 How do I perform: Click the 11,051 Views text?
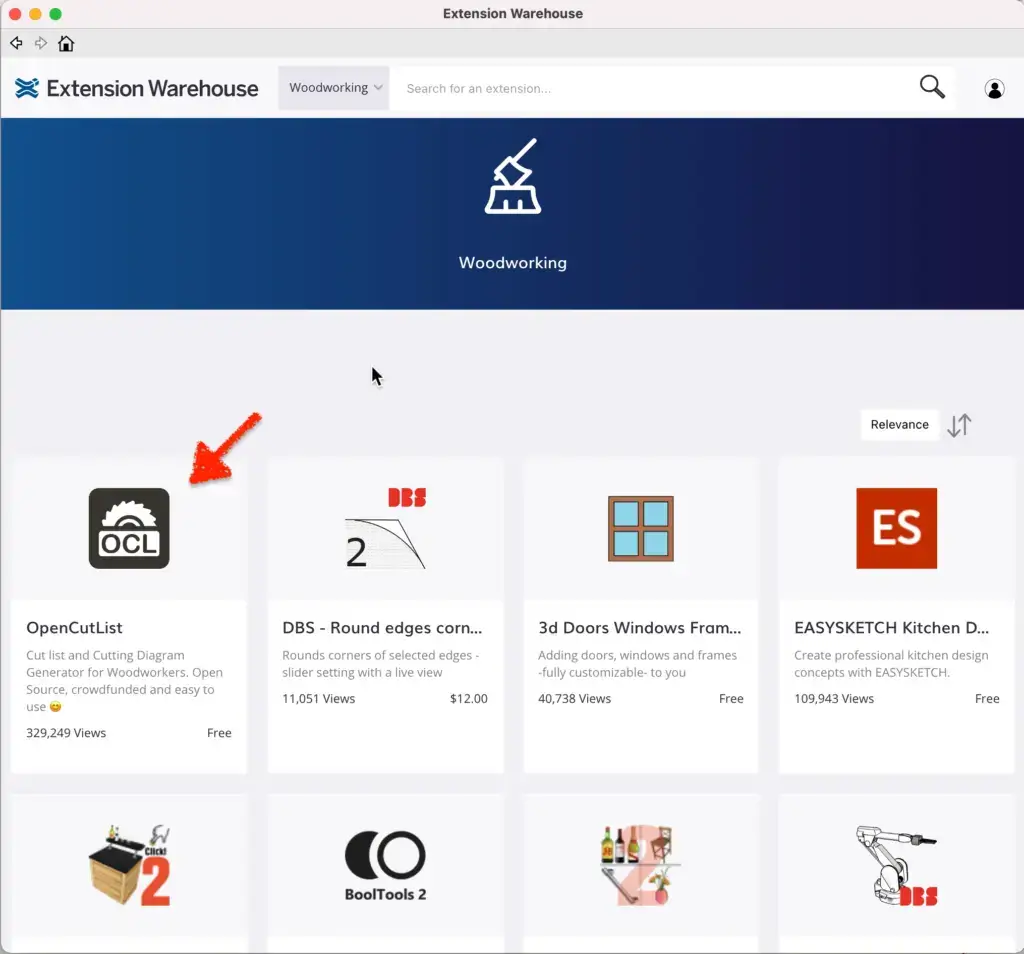click(x=319, y=699)
